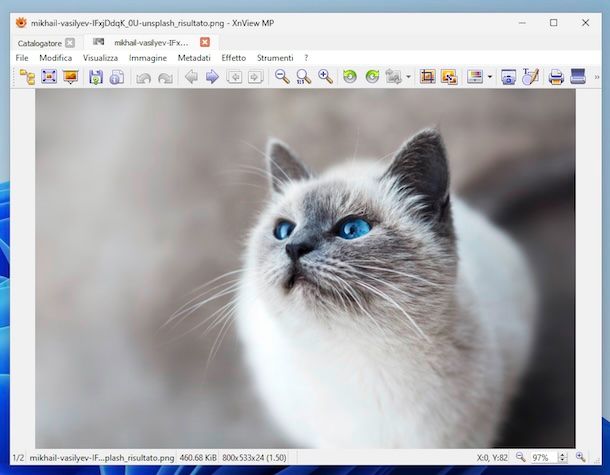Open the File menu
This screenshot has width=610, height=475.
[22, 58]
